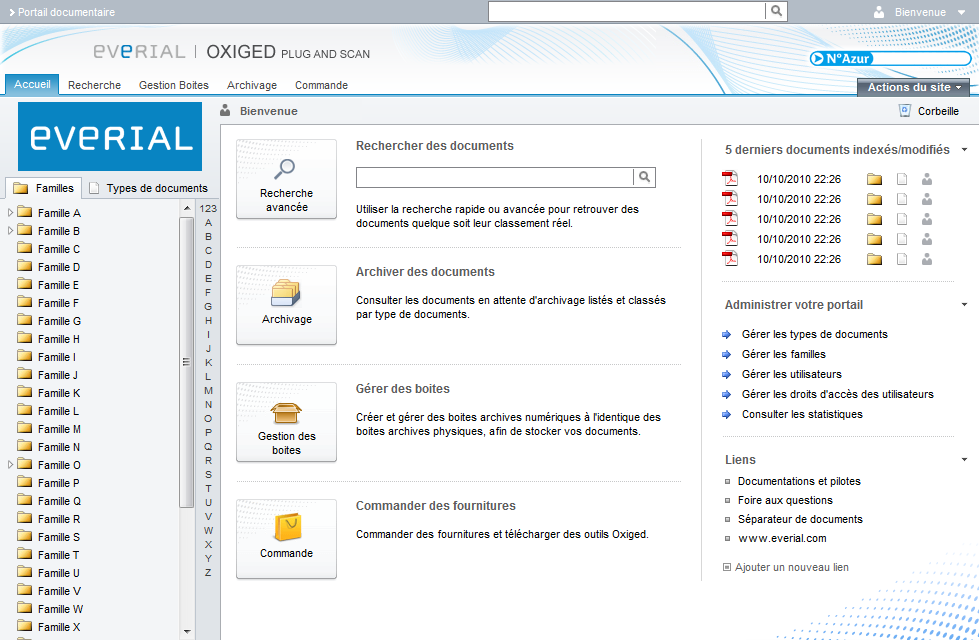Open the Recherche avancée magnifier tile
The width and height of the screenshot is (979, 640).
tap(286, 179)
